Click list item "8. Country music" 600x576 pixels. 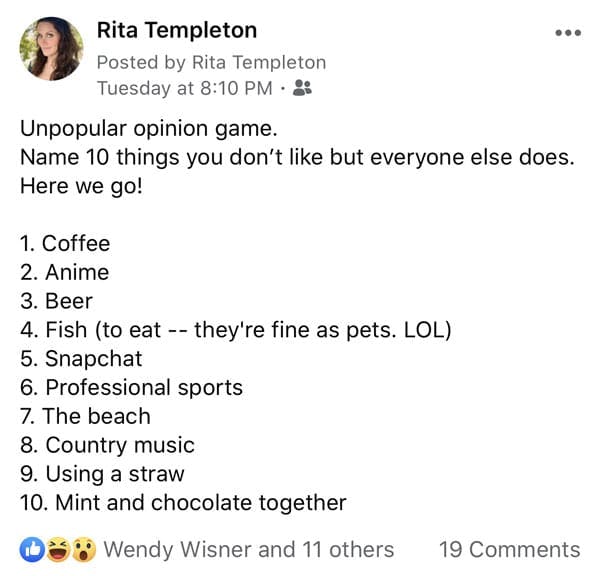[107, 445]
